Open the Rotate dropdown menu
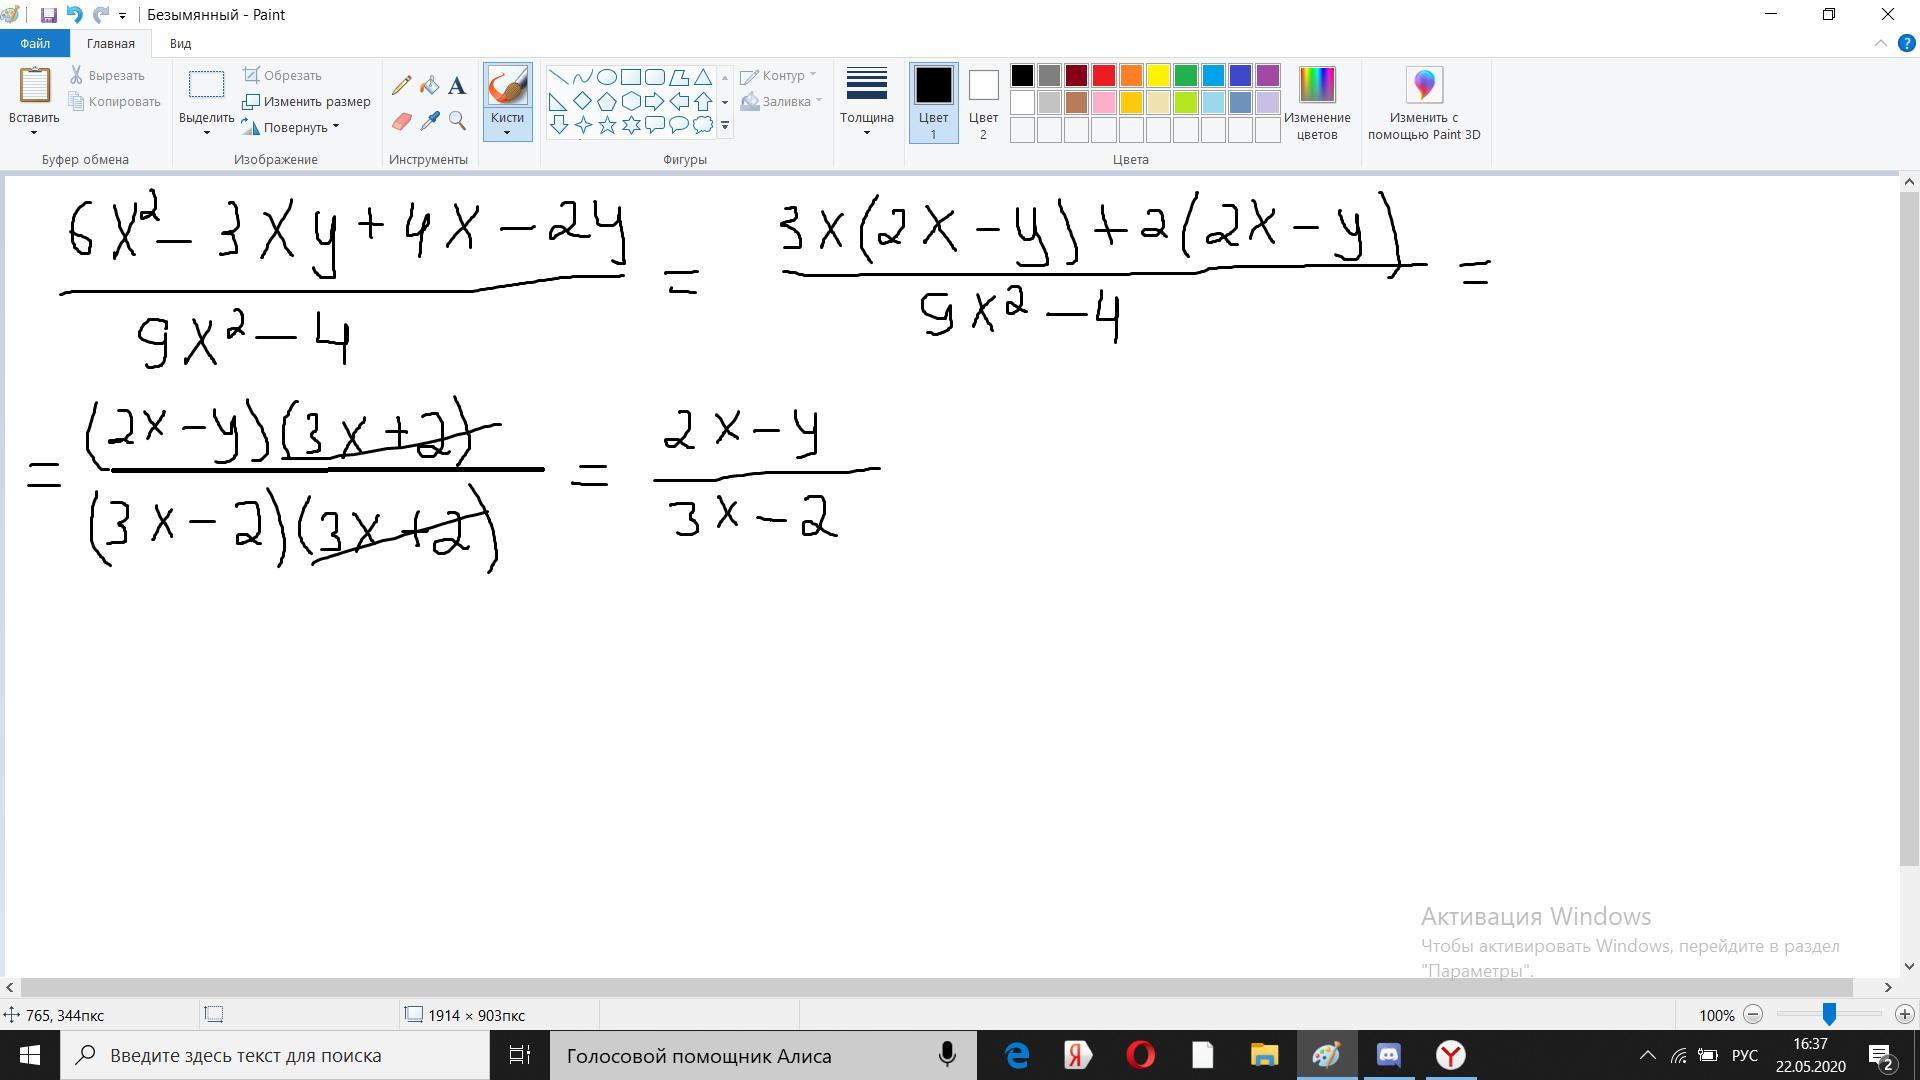The height and width of the screenshot is (1080, 1920). pyautogui.click(x=335, y=127)
